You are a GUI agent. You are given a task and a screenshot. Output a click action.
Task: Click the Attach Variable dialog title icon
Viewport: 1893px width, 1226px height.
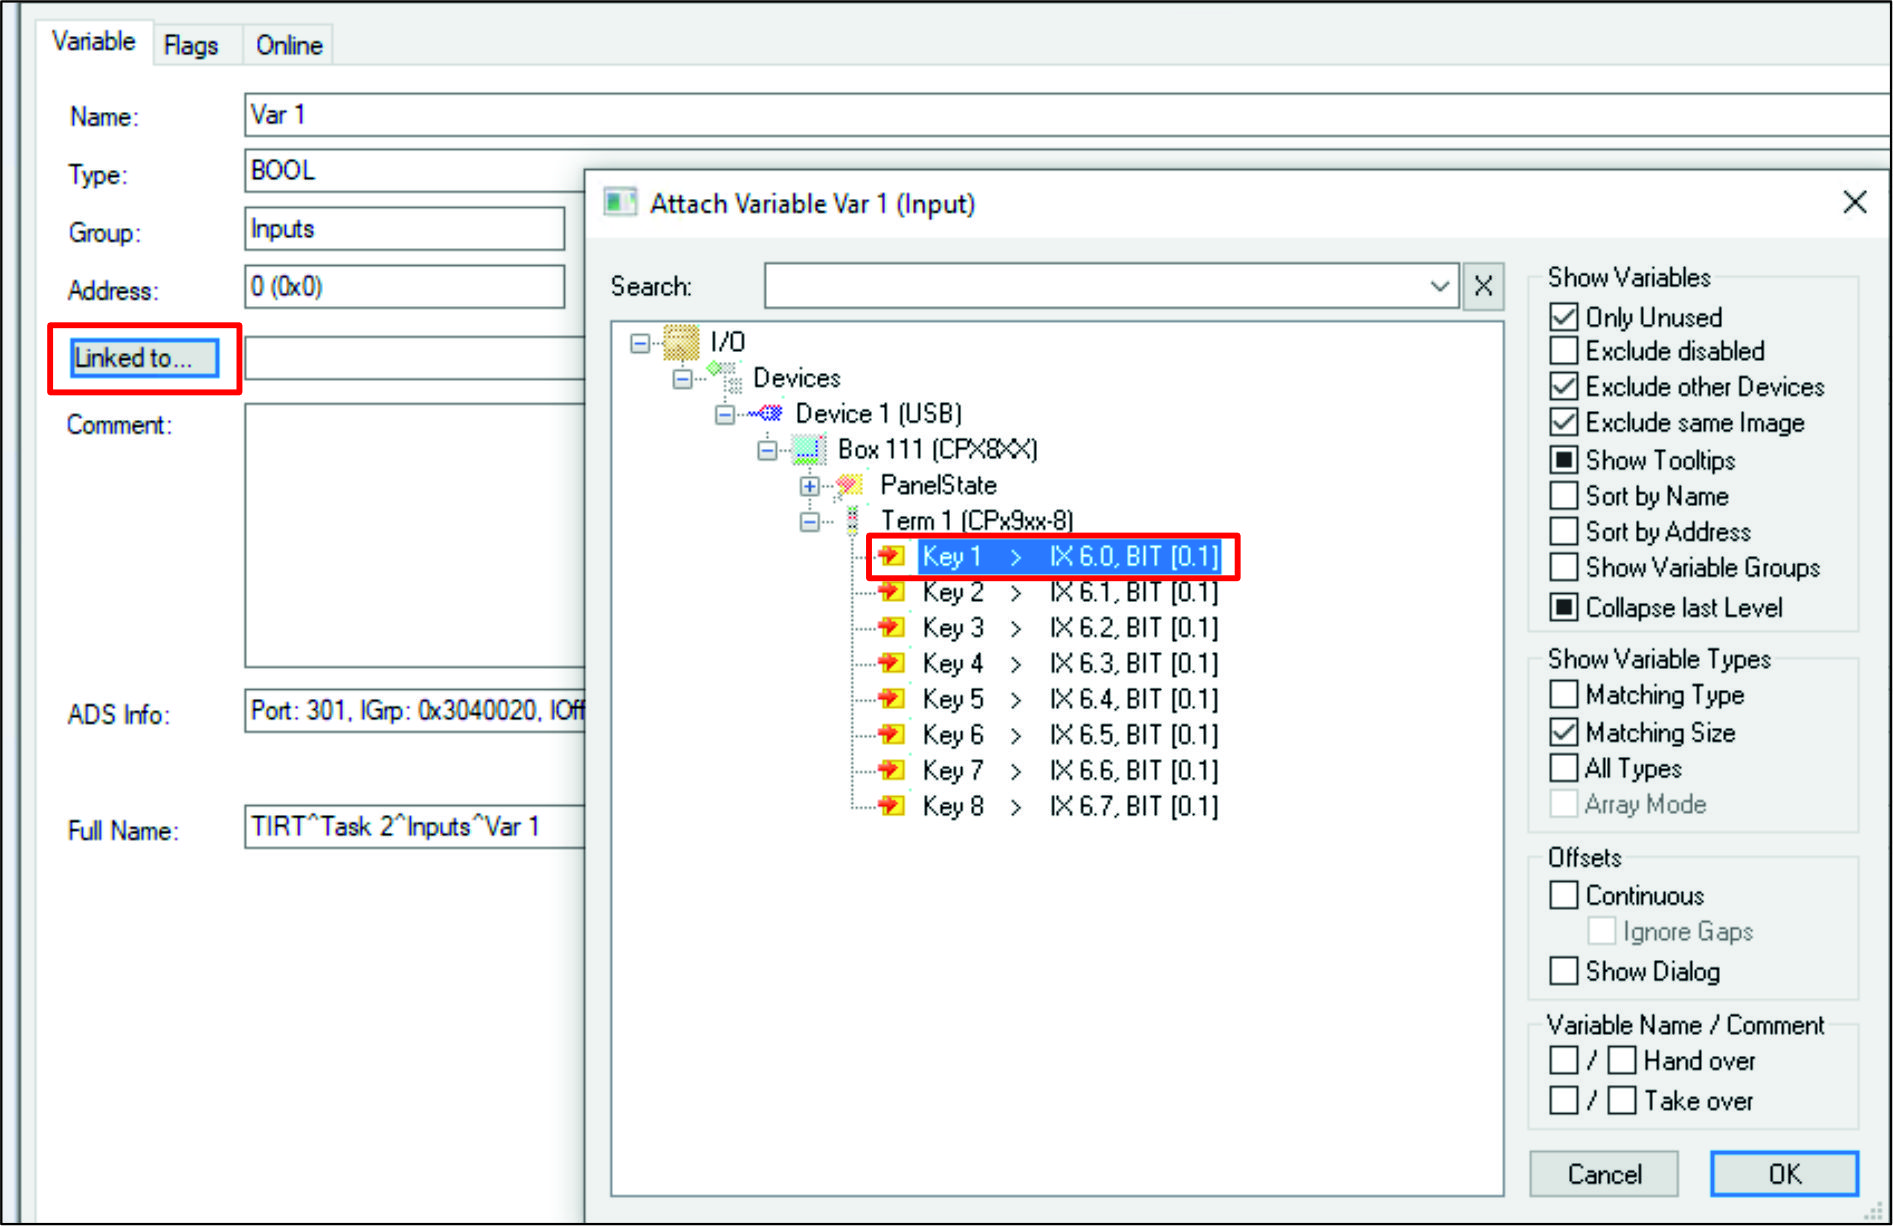pyautogui.click(x=620, y=203)
